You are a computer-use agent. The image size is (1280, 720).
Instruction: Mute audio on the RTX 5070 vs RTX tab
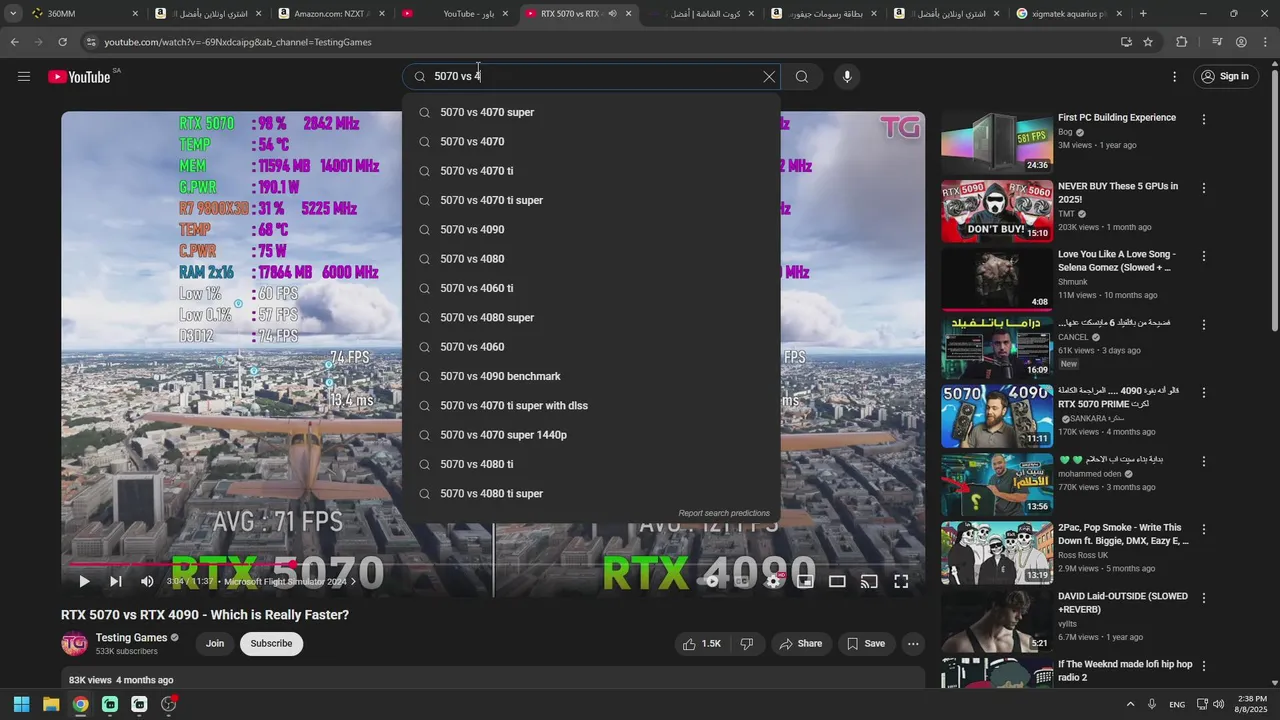[x=612, y=14]
